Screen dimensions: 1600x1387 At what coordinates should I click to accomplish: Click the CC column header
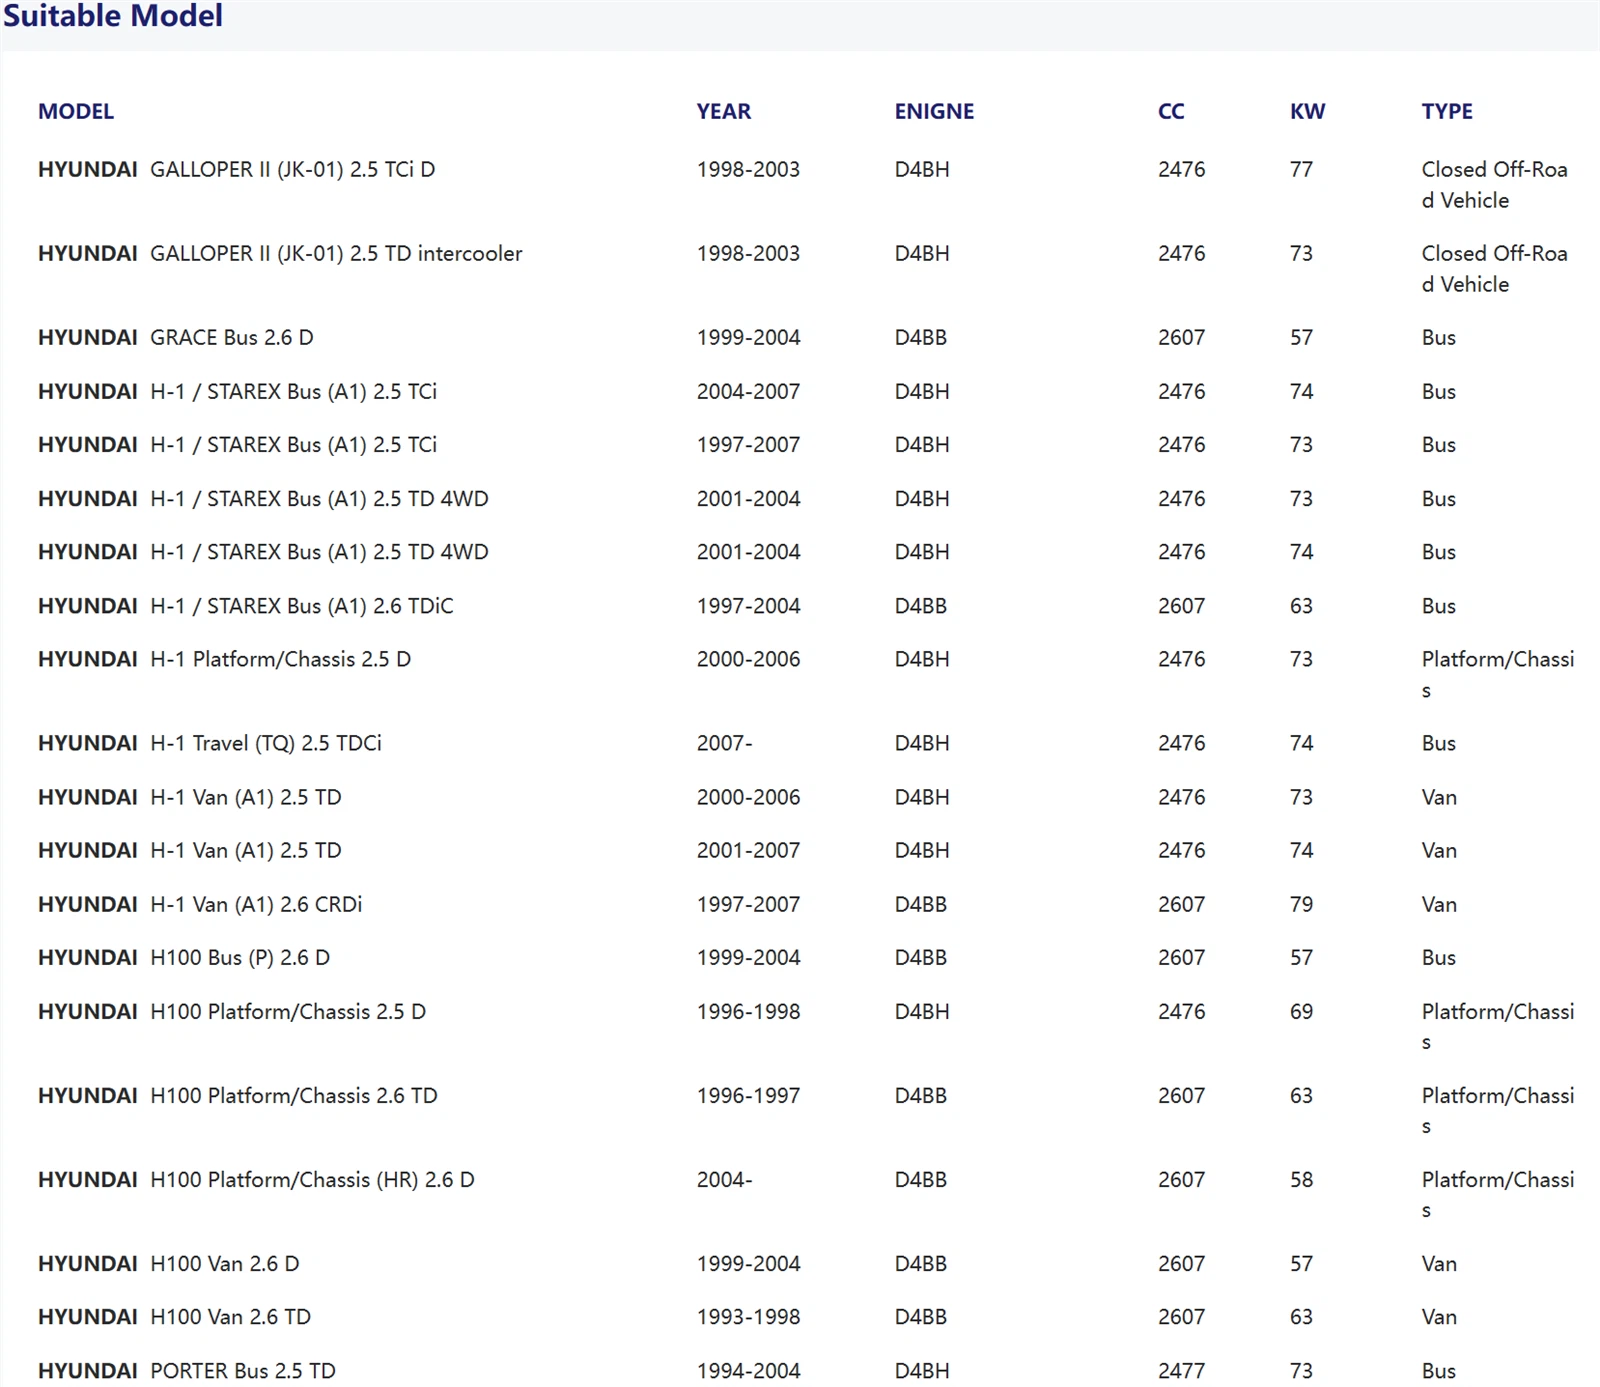tap(1171, 111)
